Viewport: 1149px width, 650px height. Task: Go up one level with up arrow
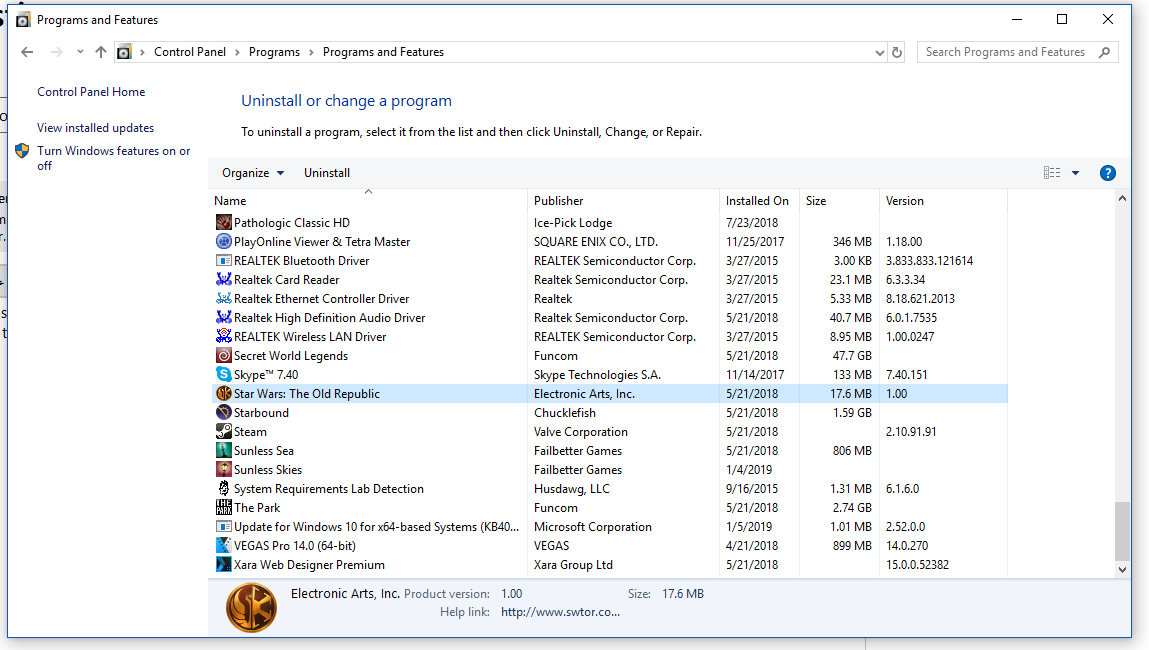[101, 52]
